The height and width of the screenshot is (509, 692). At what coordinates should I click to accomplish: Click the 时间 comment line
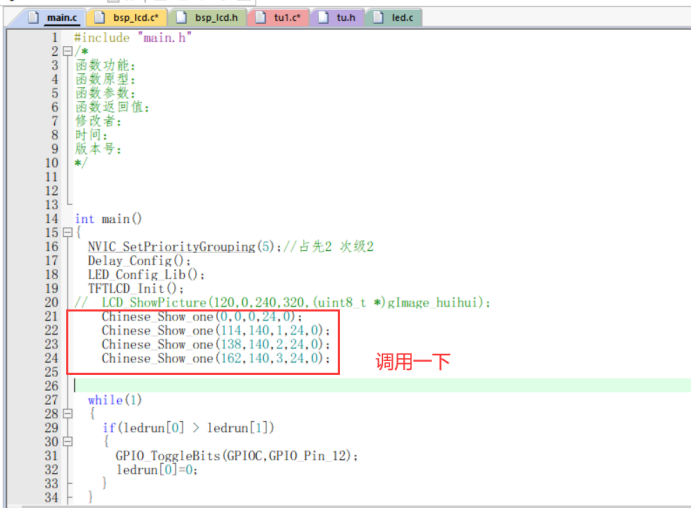pyautogui.click(x=91, y=135)
